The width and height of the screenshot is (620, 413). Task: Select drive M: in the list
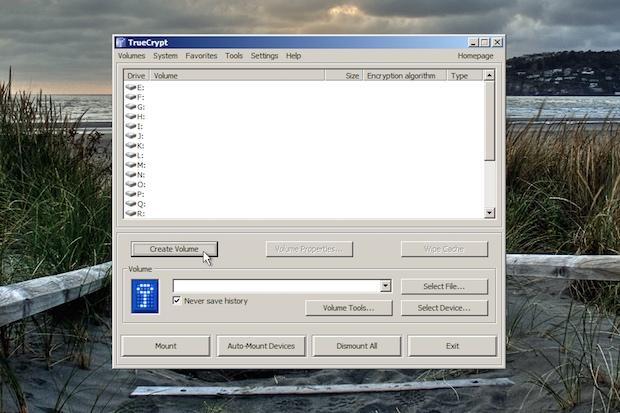(136, 165)
